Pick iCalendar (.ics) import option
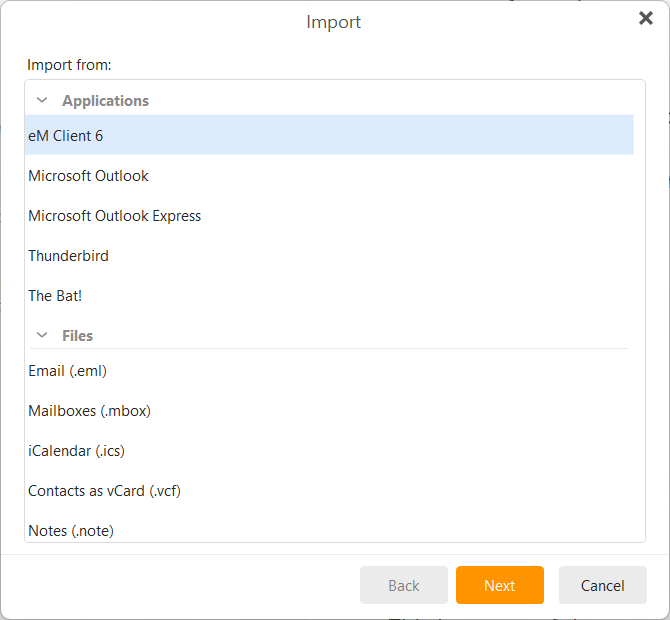The width and height of the screenshot is (670, 620). click(329, 451)
